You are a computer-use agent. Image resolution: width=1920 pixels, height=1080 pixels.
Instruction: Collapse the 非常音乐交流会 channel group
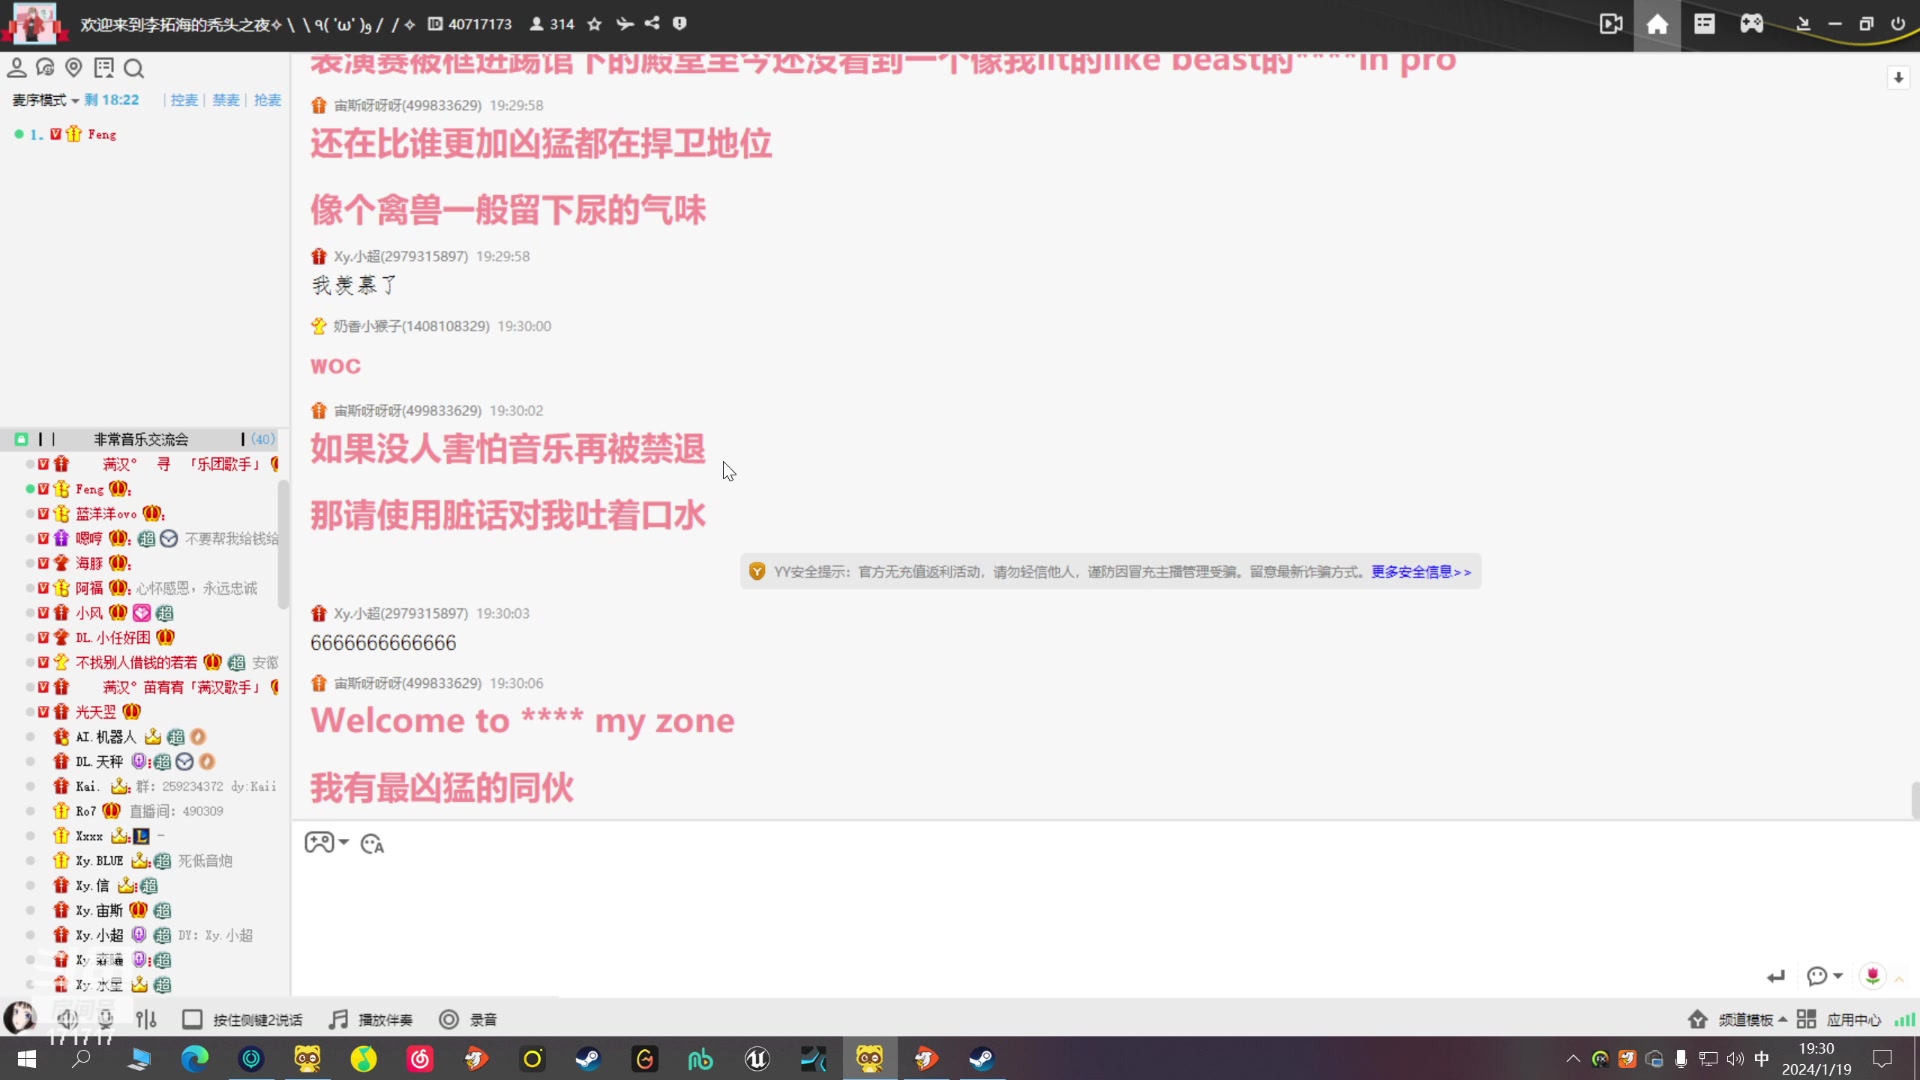pyautogui.click(x=140, y=439)
